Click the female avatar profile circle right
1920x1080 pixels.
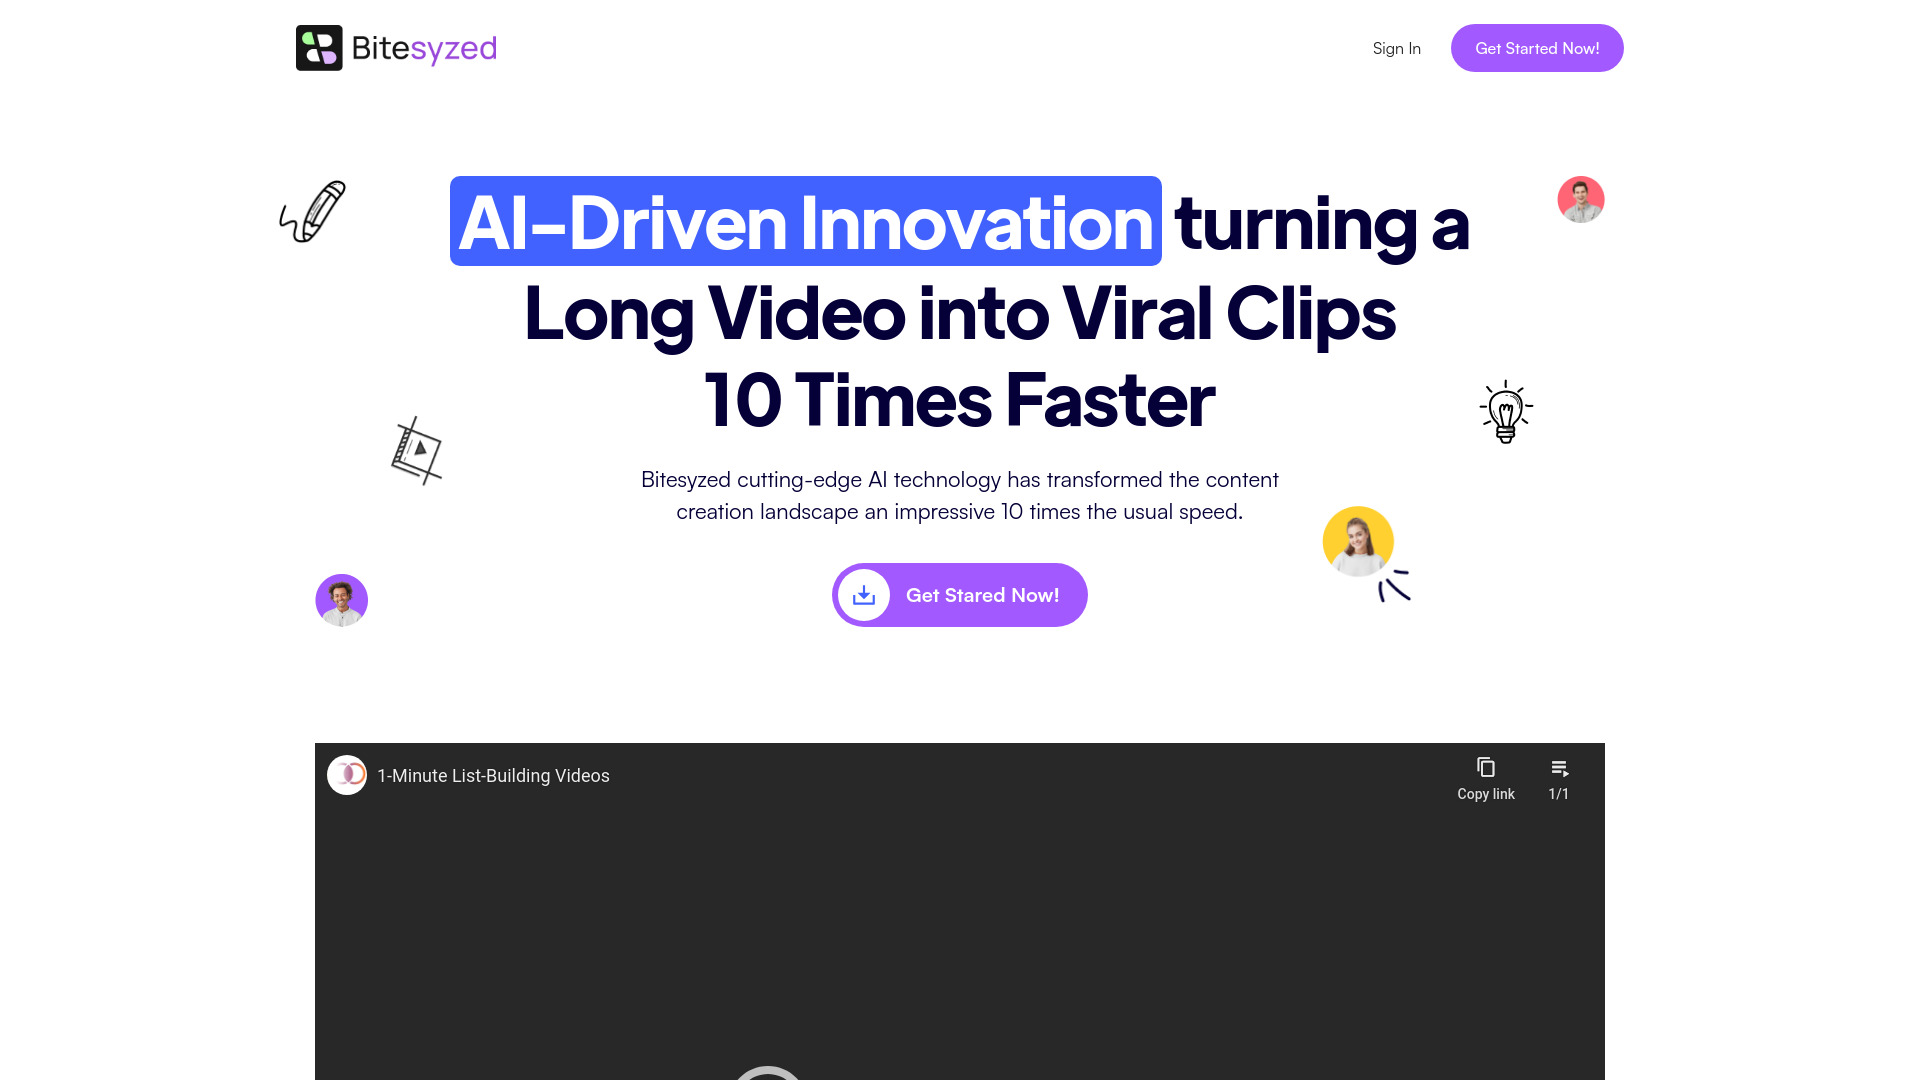(1357, 541)
